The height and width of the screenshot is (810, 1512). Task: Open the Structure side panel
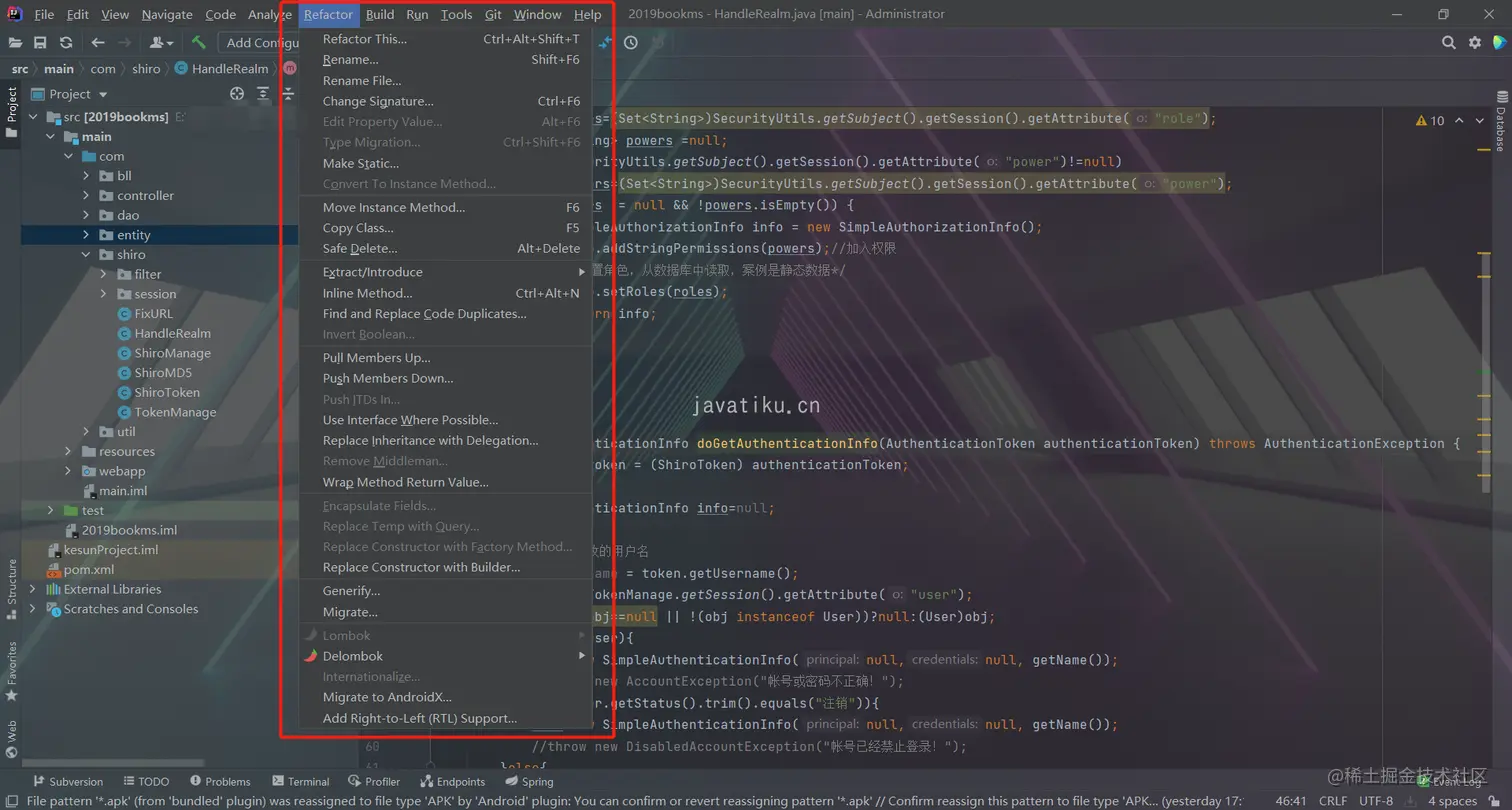click(11, 588)
